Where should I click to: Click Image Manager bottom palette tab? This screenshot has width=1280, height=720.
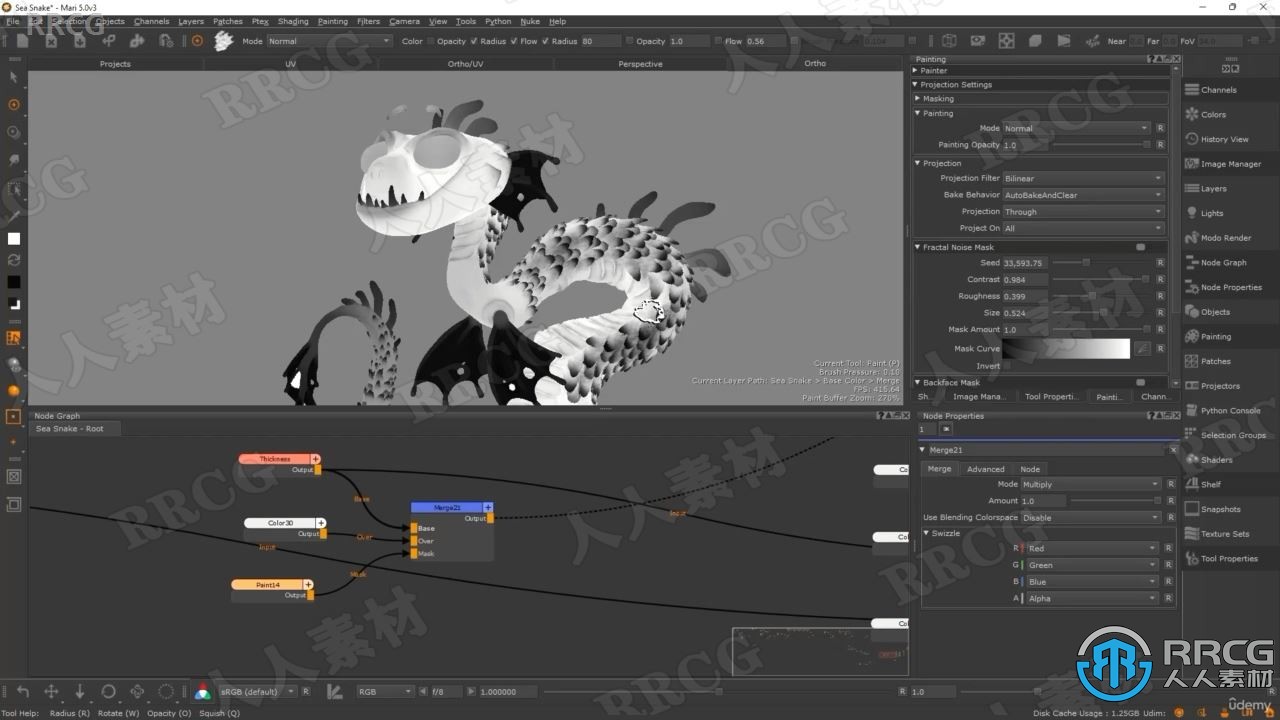click(x=979, y=397)
